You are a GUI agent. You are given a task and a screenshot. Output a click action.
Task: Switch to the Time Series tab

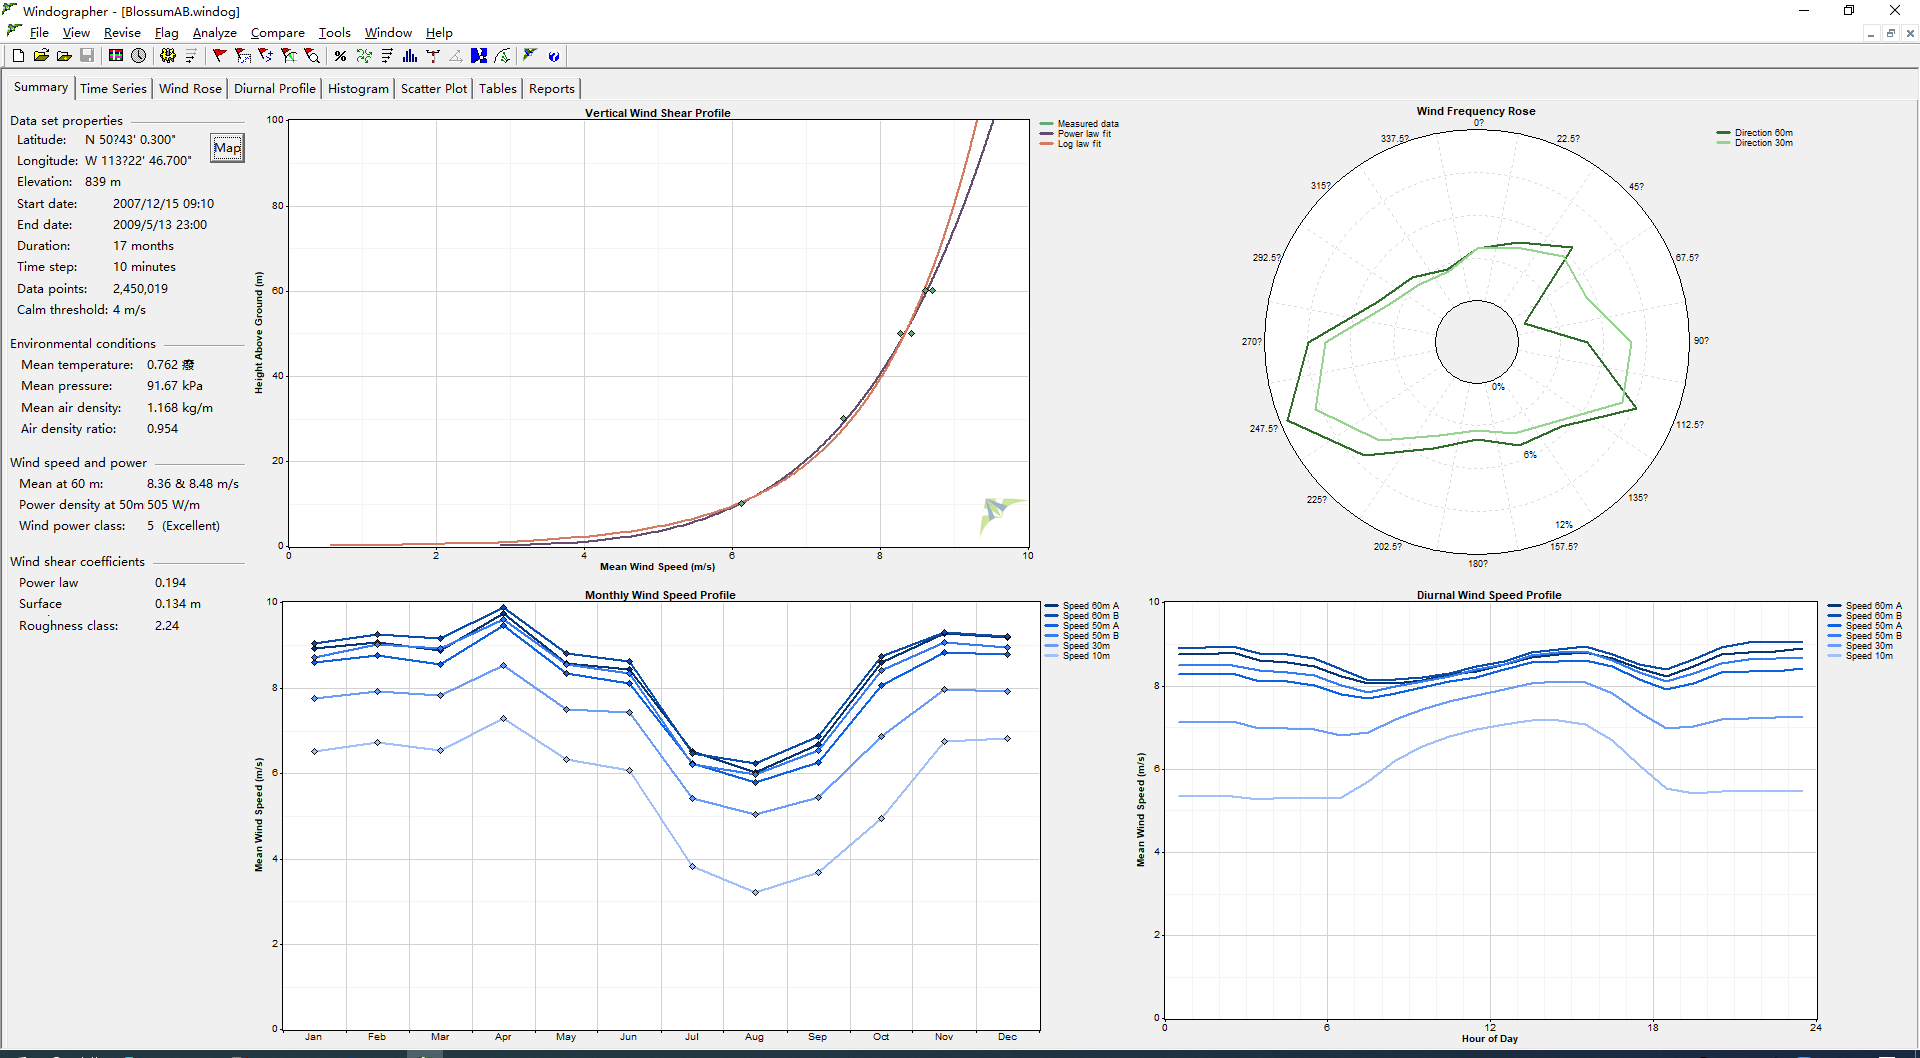click(x=113, y=89)
